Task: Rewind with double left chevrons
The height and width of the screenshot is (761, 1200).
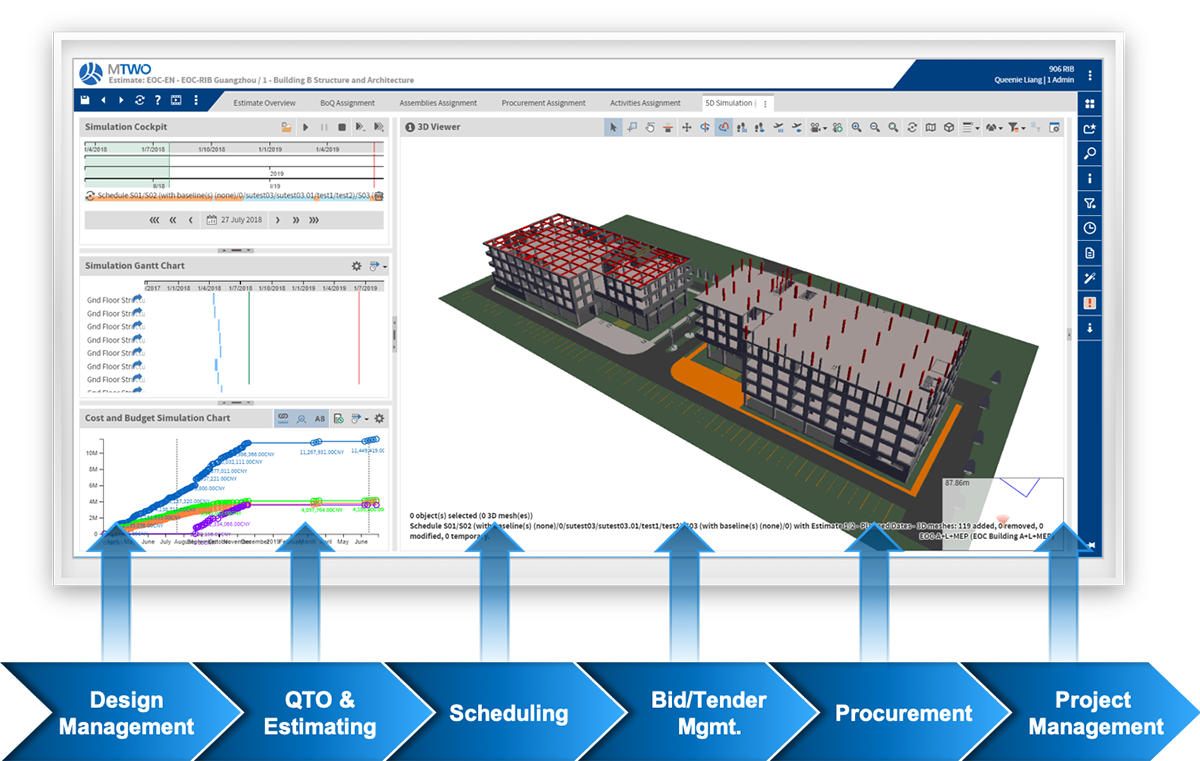Action: 173,220
